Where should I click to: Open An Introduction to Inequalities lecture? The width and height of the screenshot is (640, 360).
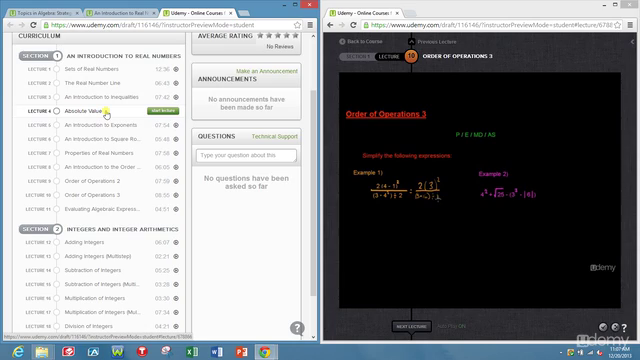click(x=102, y=97)
